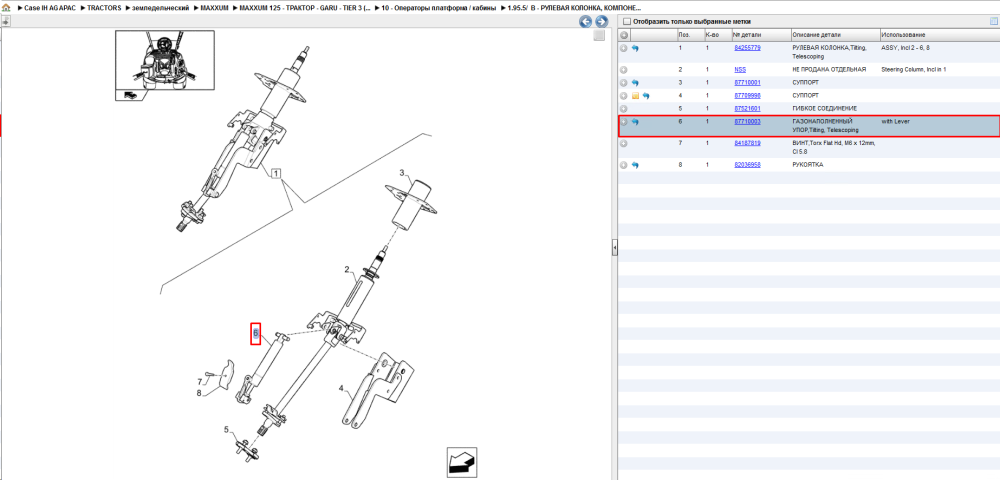Open part number link 82036958
Viewport: 1000px width, 480px height.
point(747,165)
